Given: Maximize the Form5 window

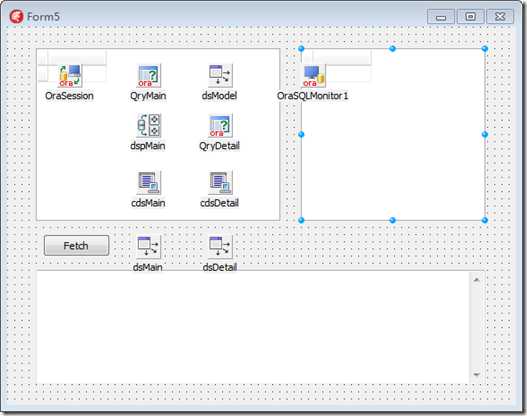Looking at the screenshot, I should point(471,16).
